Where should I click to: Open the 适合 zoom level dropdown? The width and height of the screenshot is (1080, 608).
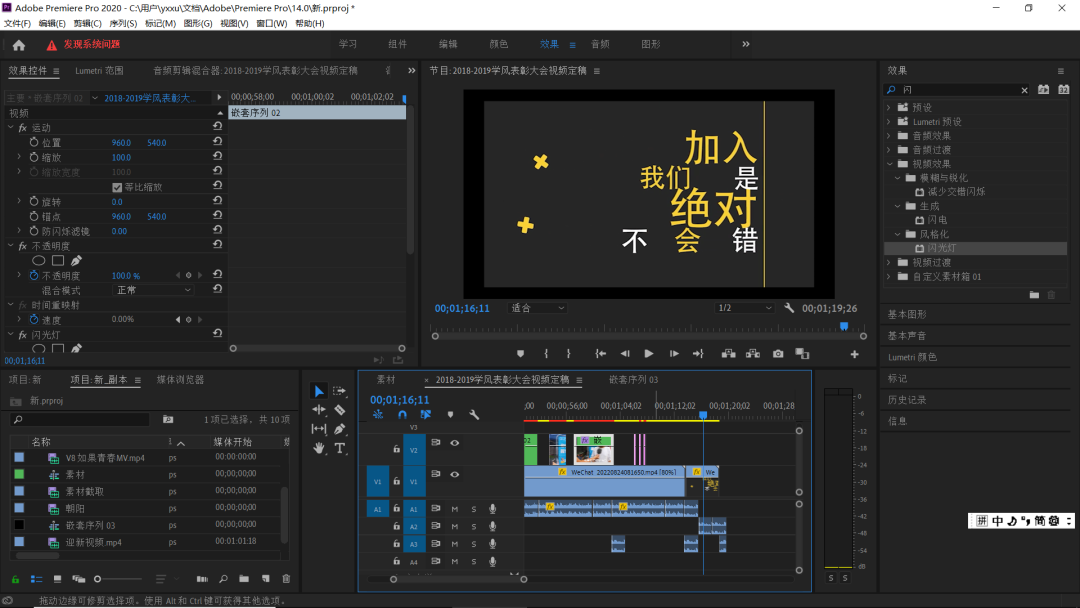[x=538, y=309]
